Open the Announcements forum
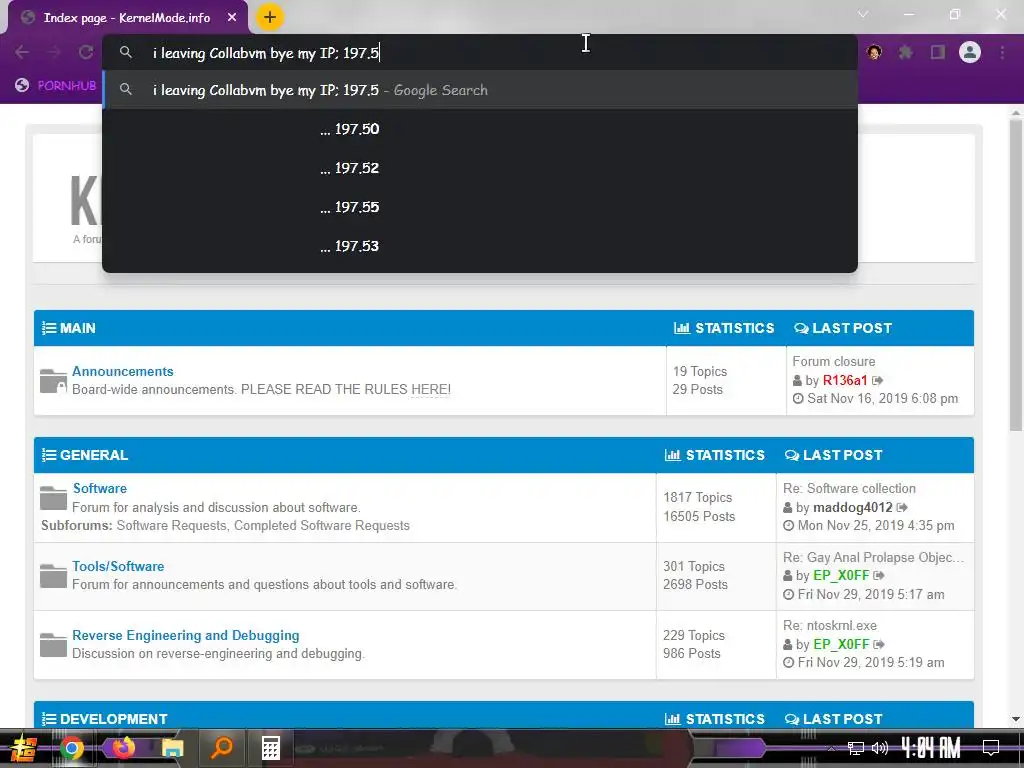Screen dimensions: 1024x768 coord(123,371)
